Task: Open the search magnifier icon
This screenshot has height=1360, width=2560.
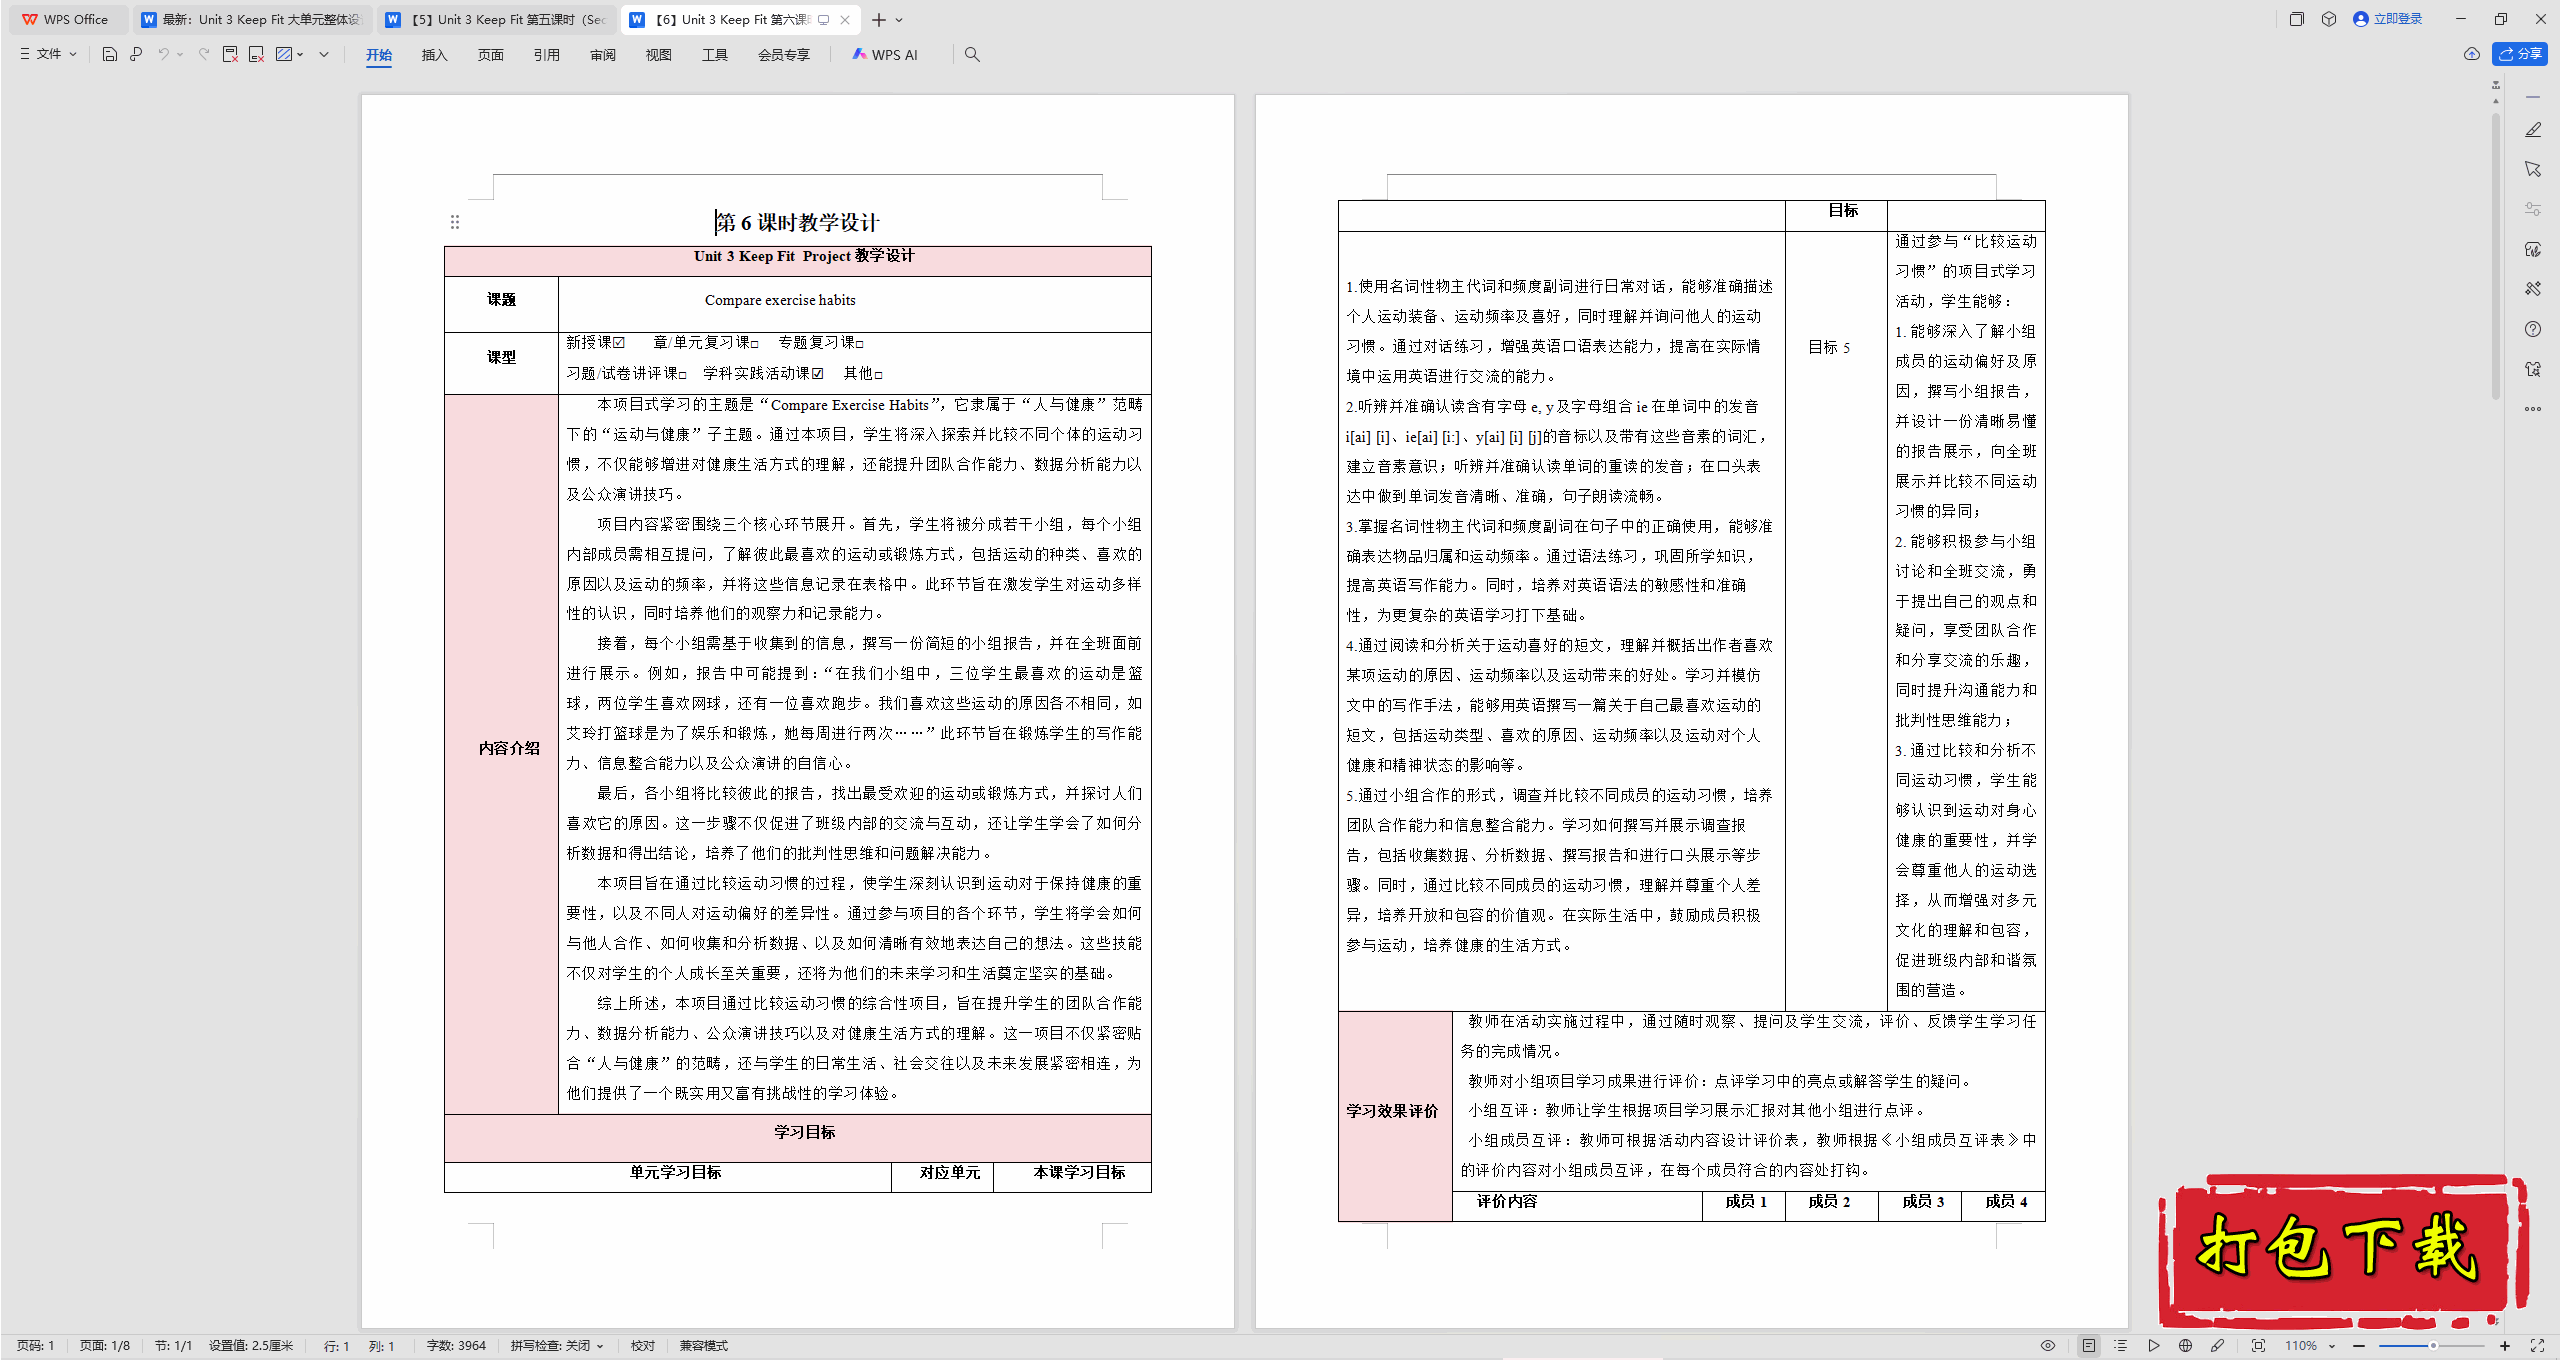Action: pos(972,54)
